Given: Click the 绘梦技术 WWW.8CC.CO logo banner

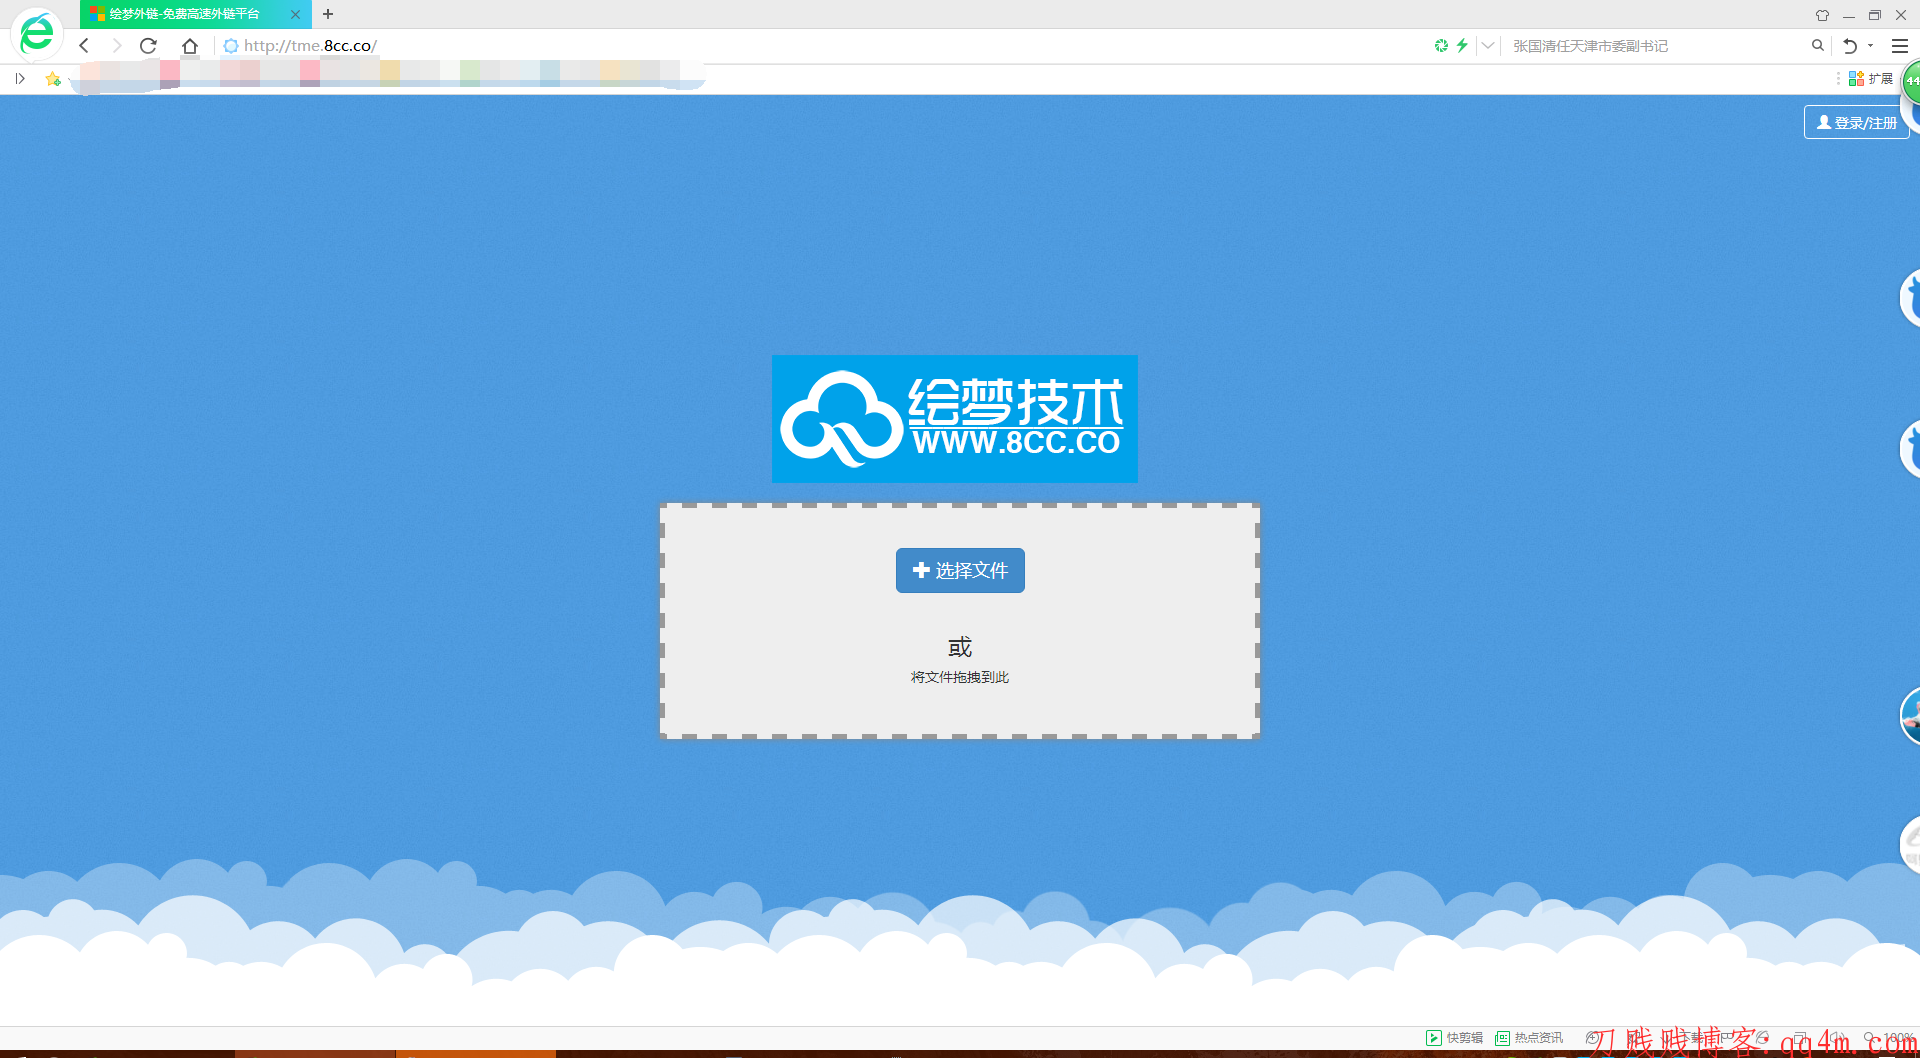Looking at the screenshot, I should [955, 419].
